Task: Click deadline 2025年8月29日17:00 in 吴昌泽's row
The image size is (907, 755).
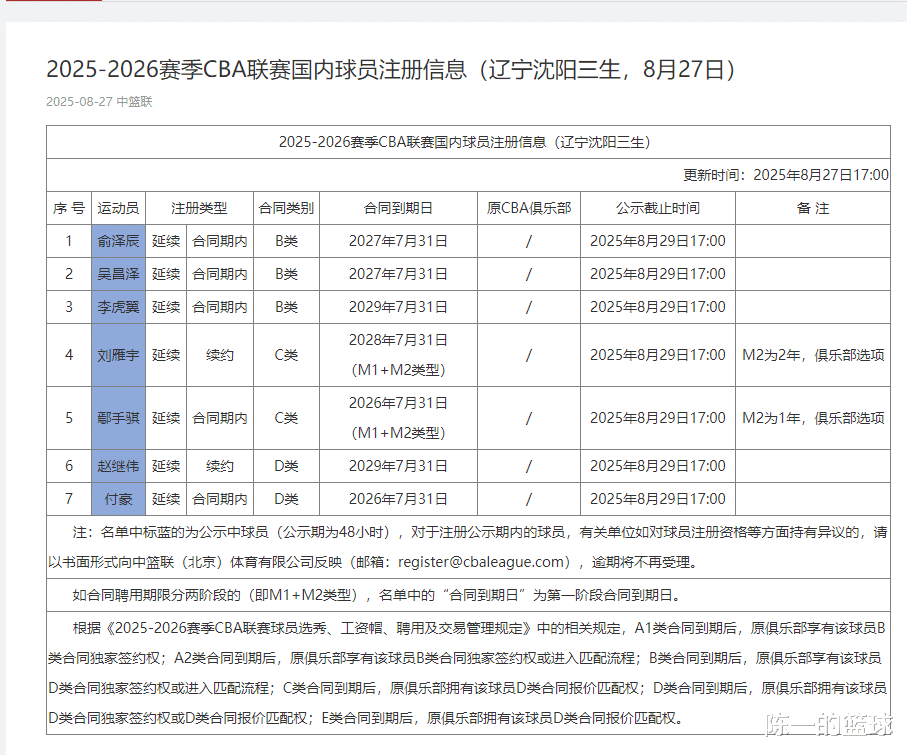Action: (658, 274)
